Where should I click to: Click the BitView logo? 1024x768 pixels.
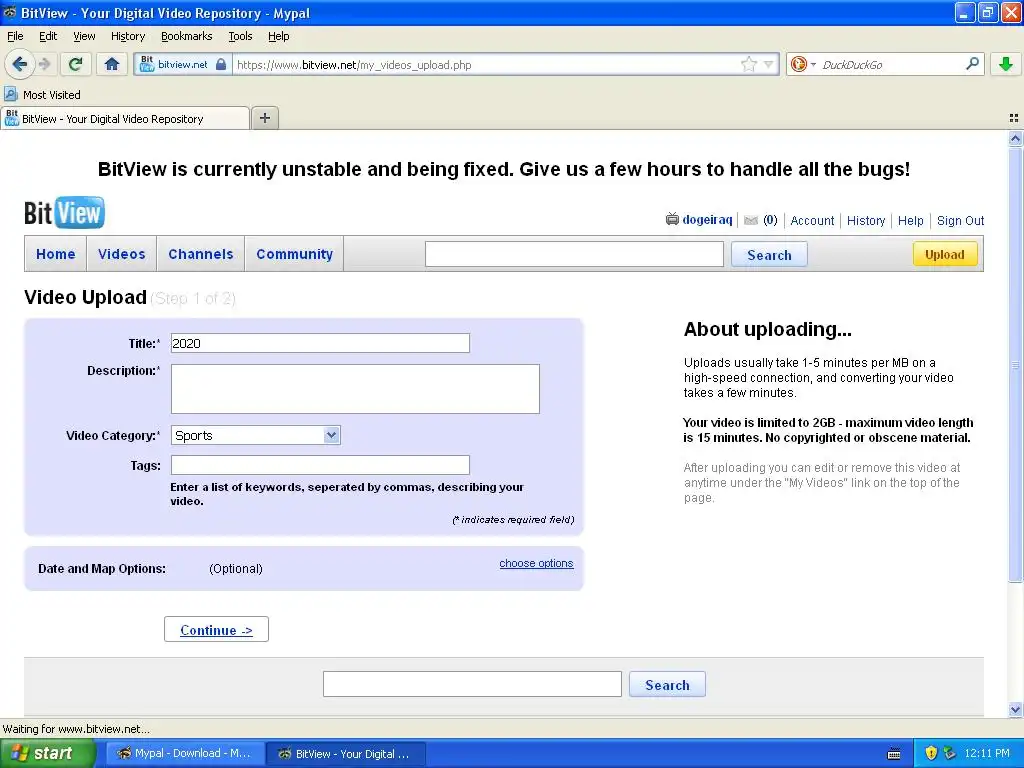point(64,212)
